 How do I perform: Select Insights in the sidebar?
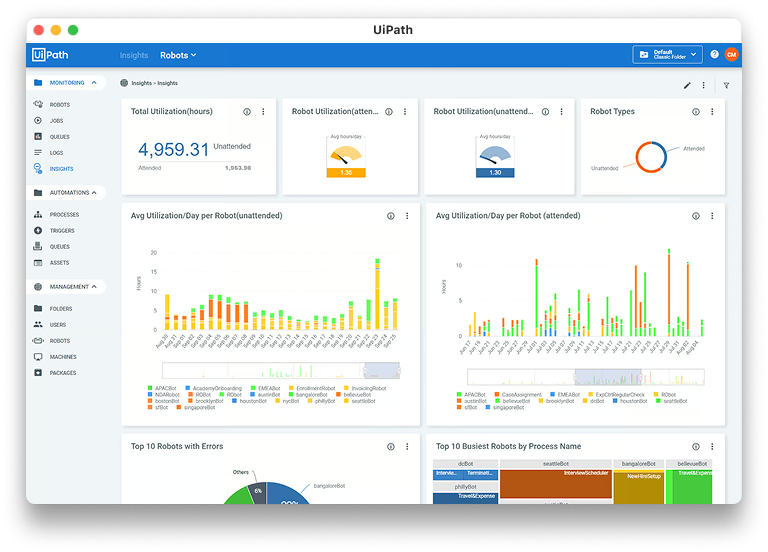[61, 169]
